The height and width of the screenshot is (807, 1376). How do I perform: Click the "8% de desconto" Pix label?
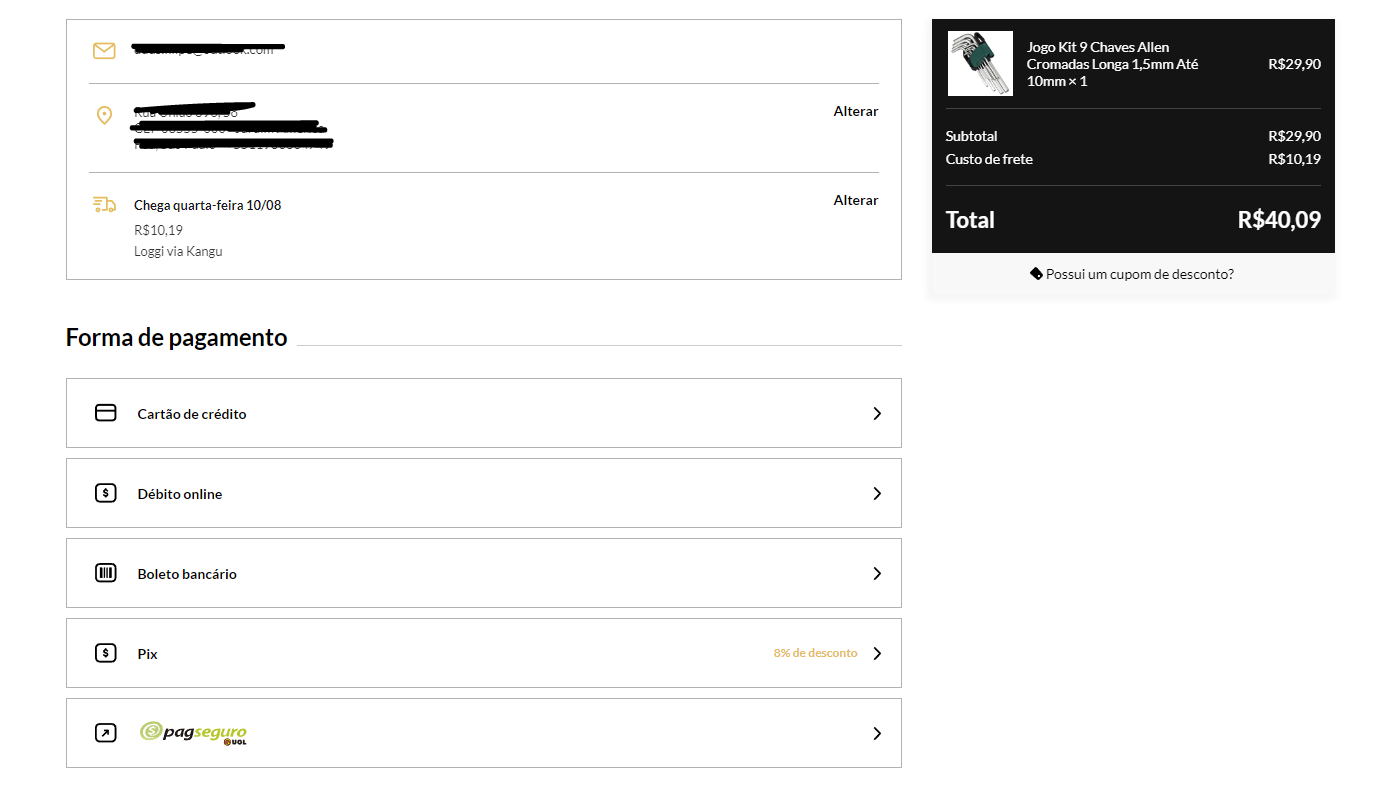815,653
